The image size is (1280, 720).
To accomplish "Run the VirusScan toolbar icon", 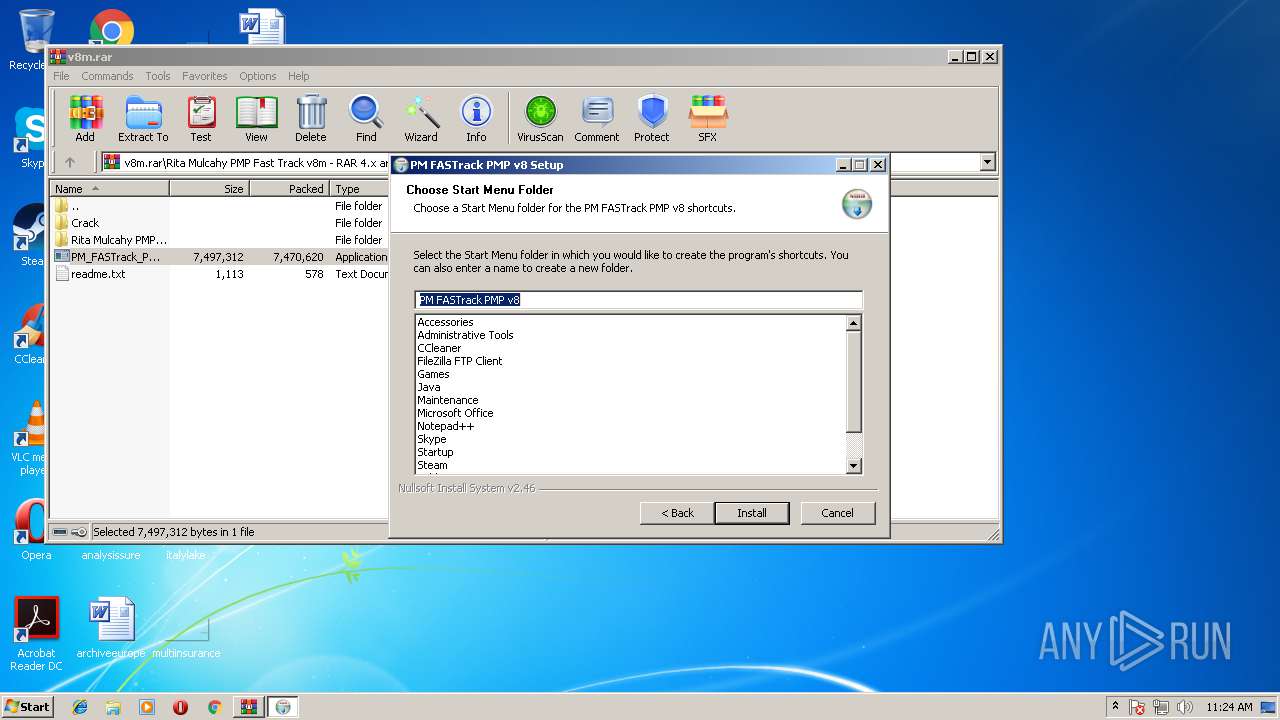I will coord(540,119).
